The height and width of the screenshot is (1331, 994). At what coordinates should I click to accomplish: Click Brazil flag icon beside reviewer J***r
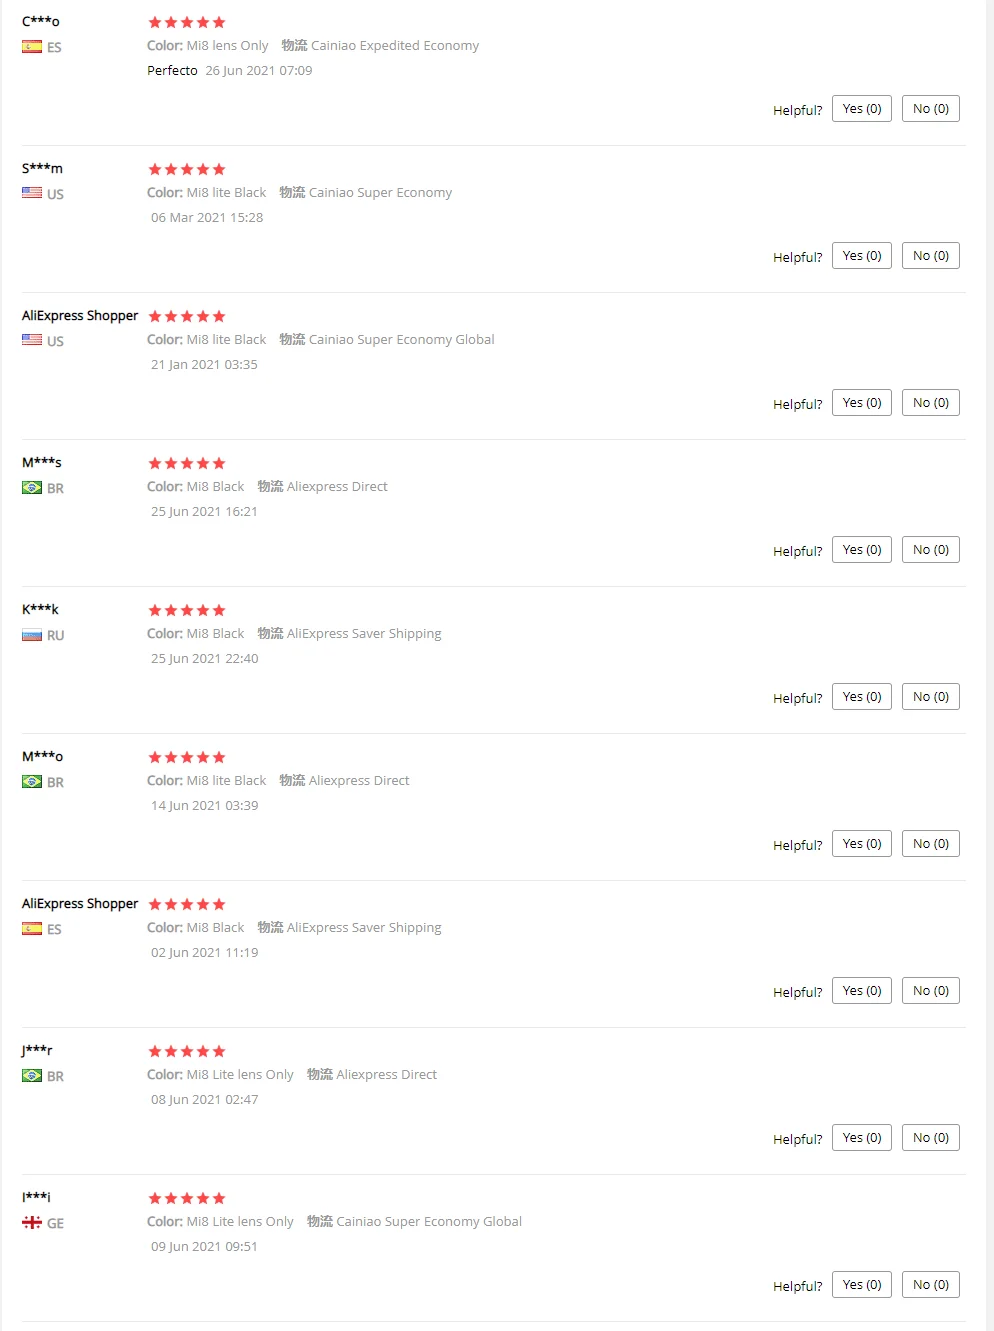[32, 1076]
